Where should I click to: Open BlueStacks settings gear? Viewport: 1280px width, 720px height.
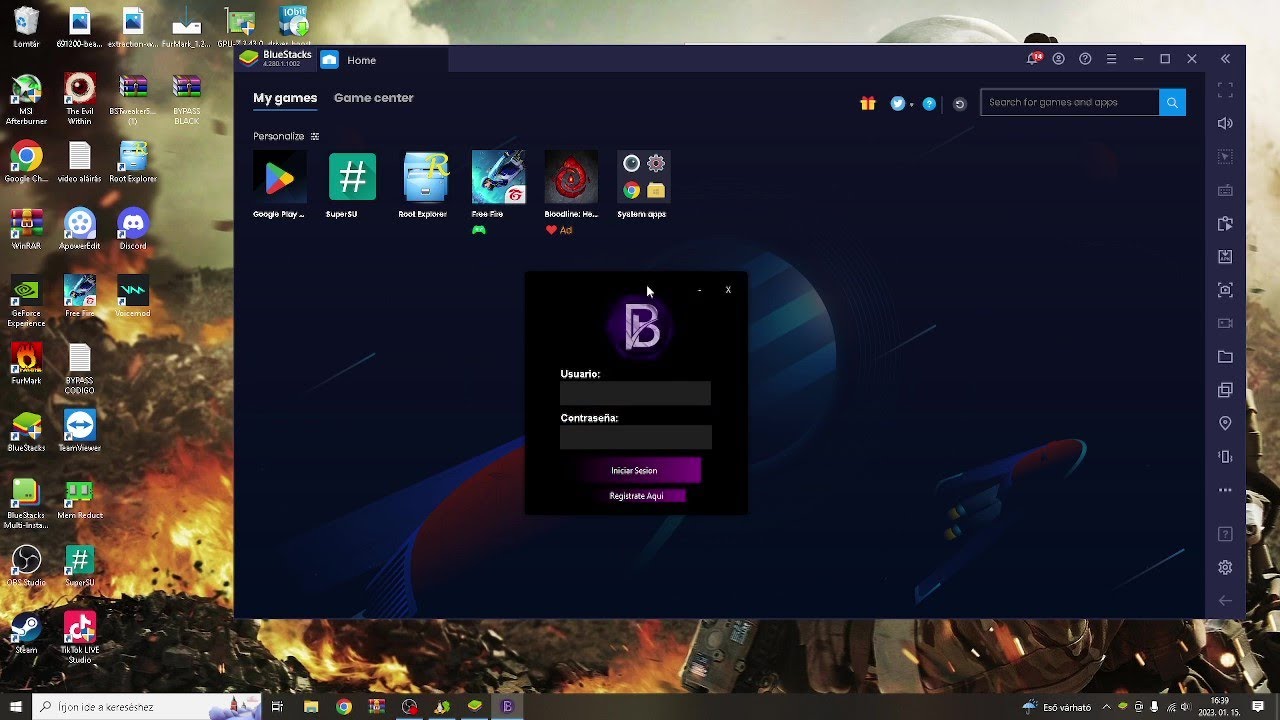click(1225, 568)
